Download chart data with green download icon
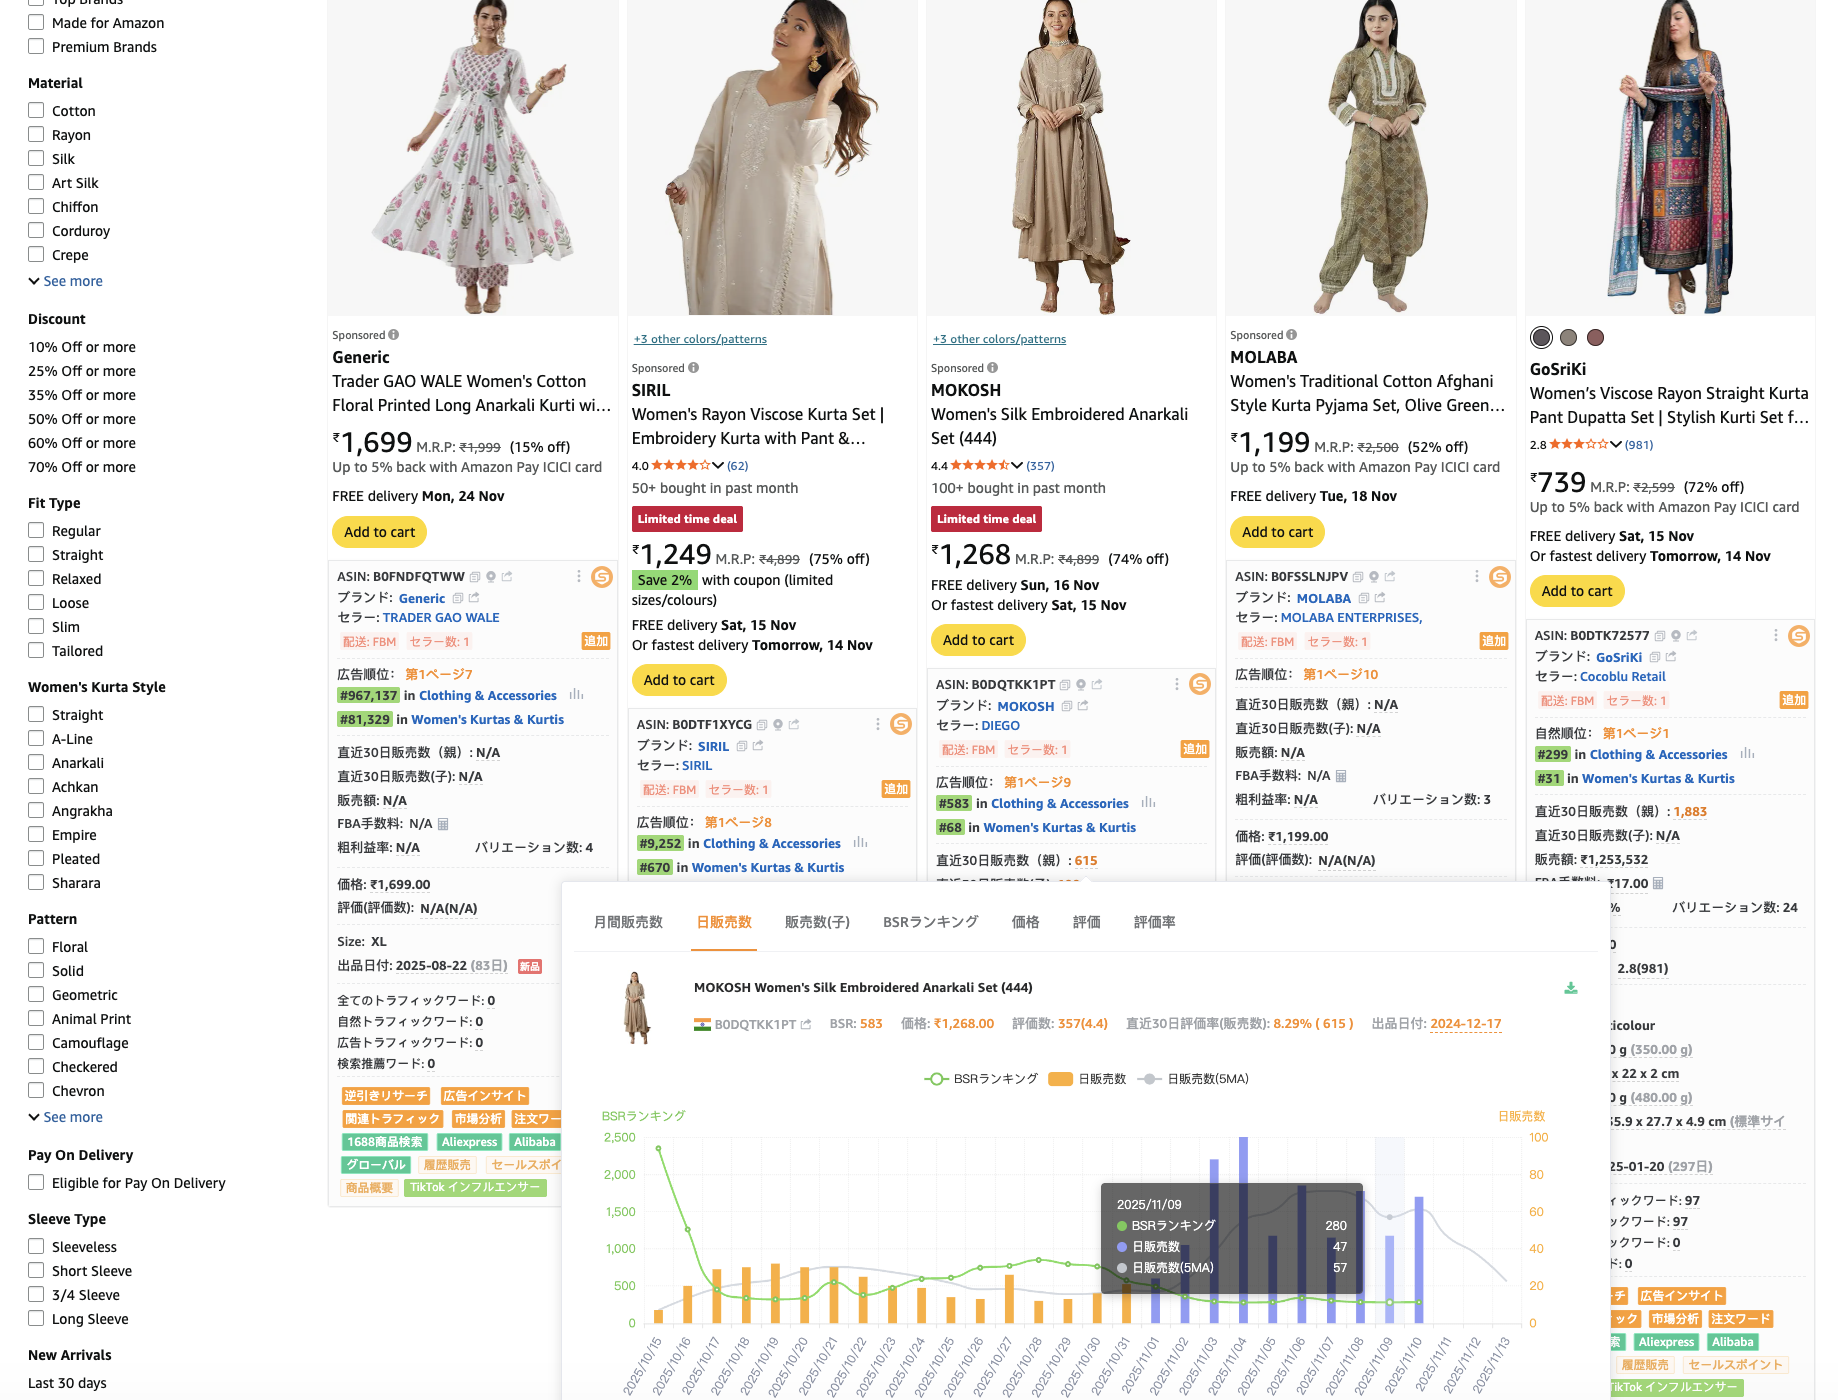Image resolution: width=1838 pixels, height=1400 pixels. (x=1570, y=987)
